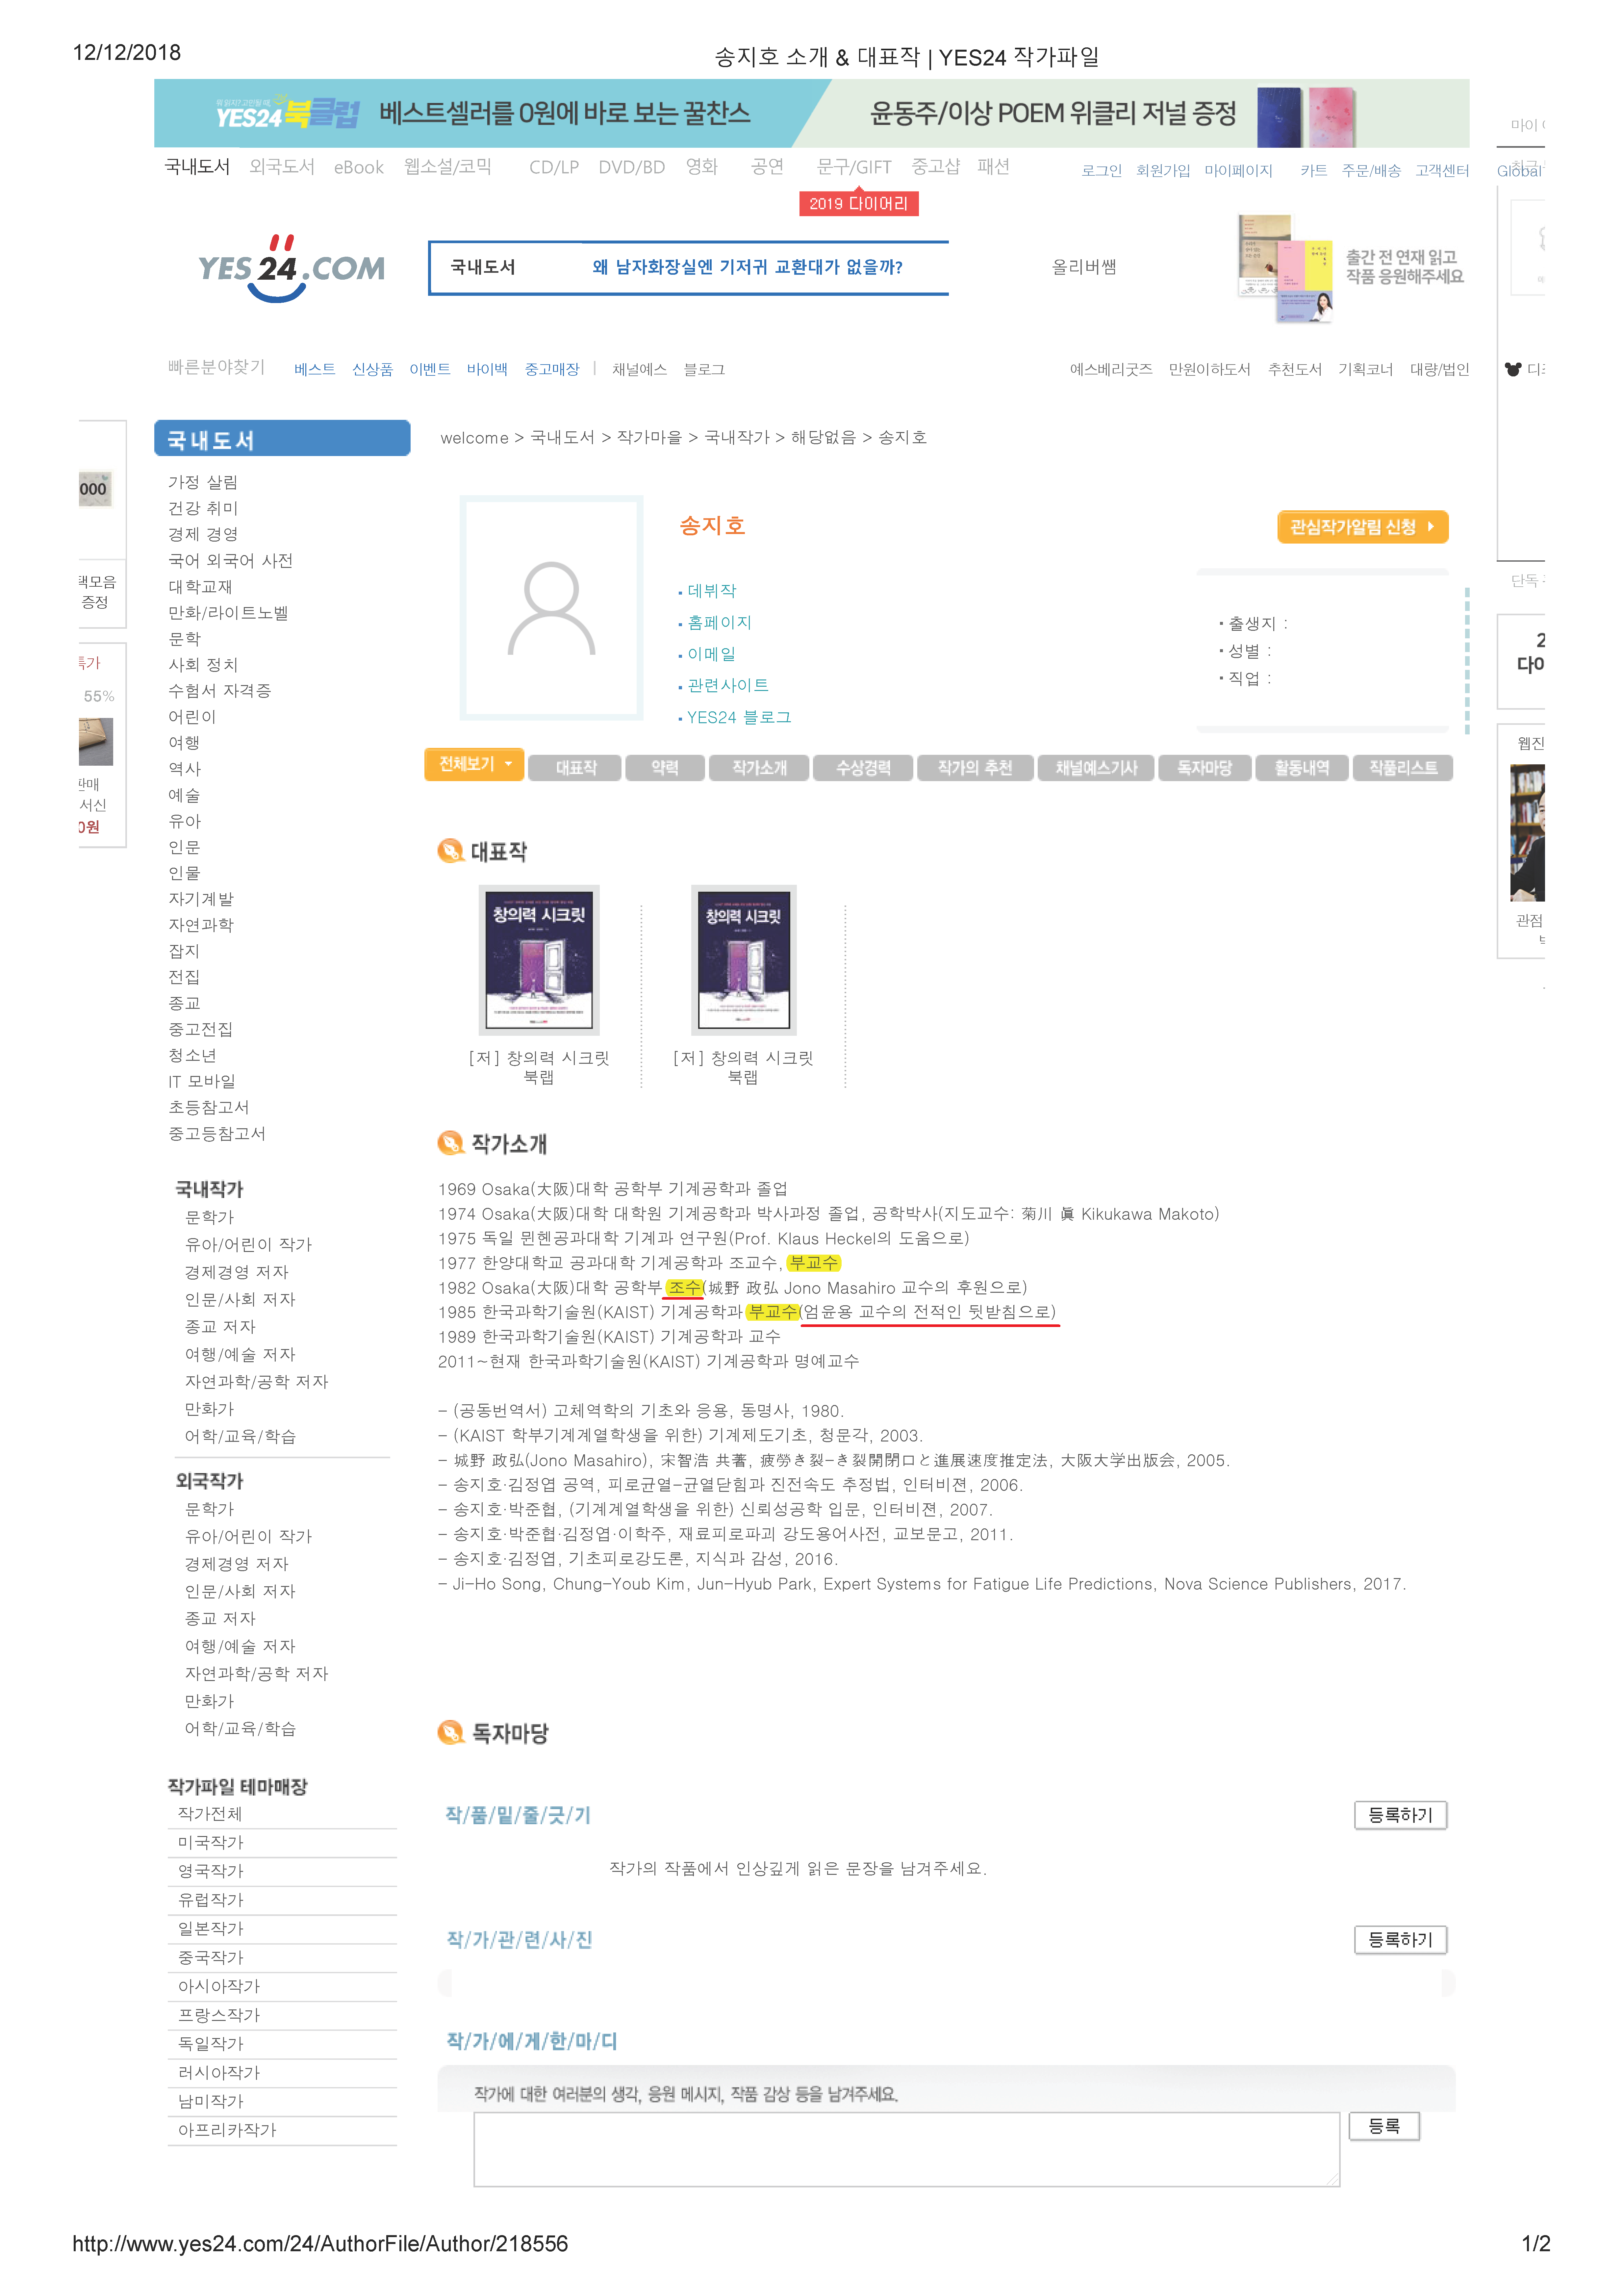
Task: Open the 회원가입 link
Action: (x=1163, y=171)
